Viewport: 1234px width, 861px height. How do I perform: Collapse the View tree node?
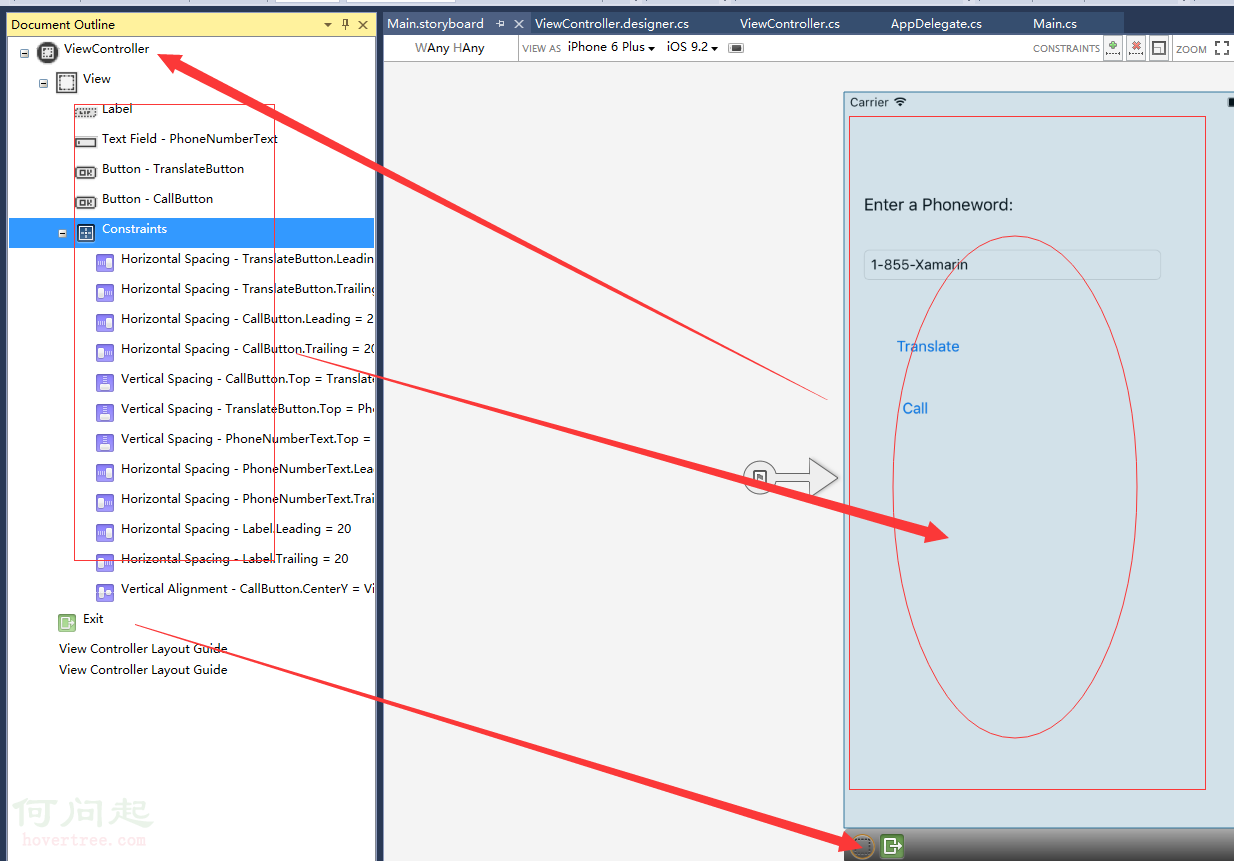click(43, 84)
